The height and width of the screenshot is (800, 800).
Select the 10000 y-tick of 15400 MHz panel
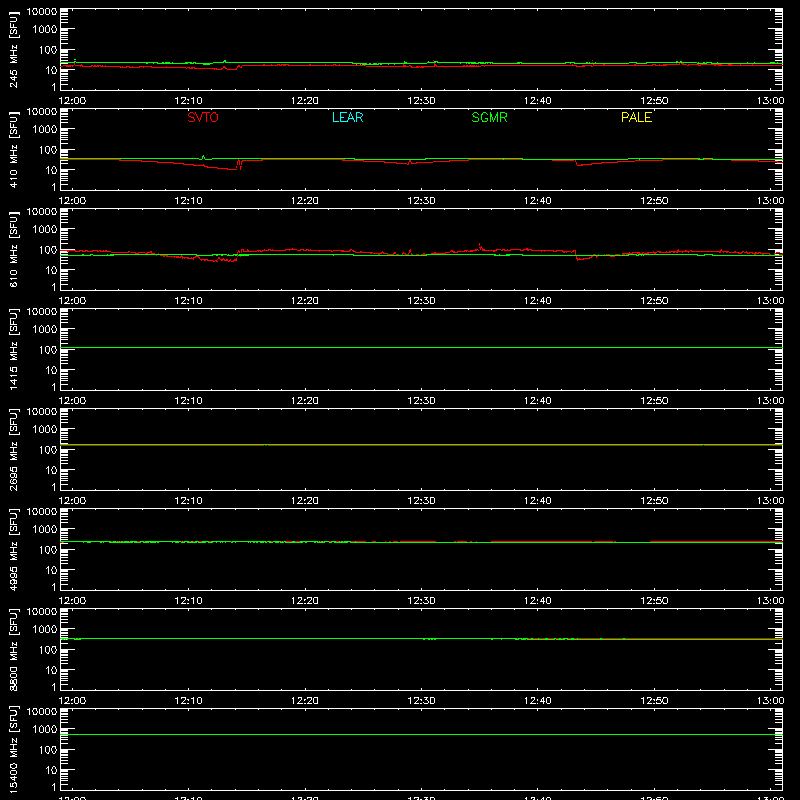(x=42, y=712)
